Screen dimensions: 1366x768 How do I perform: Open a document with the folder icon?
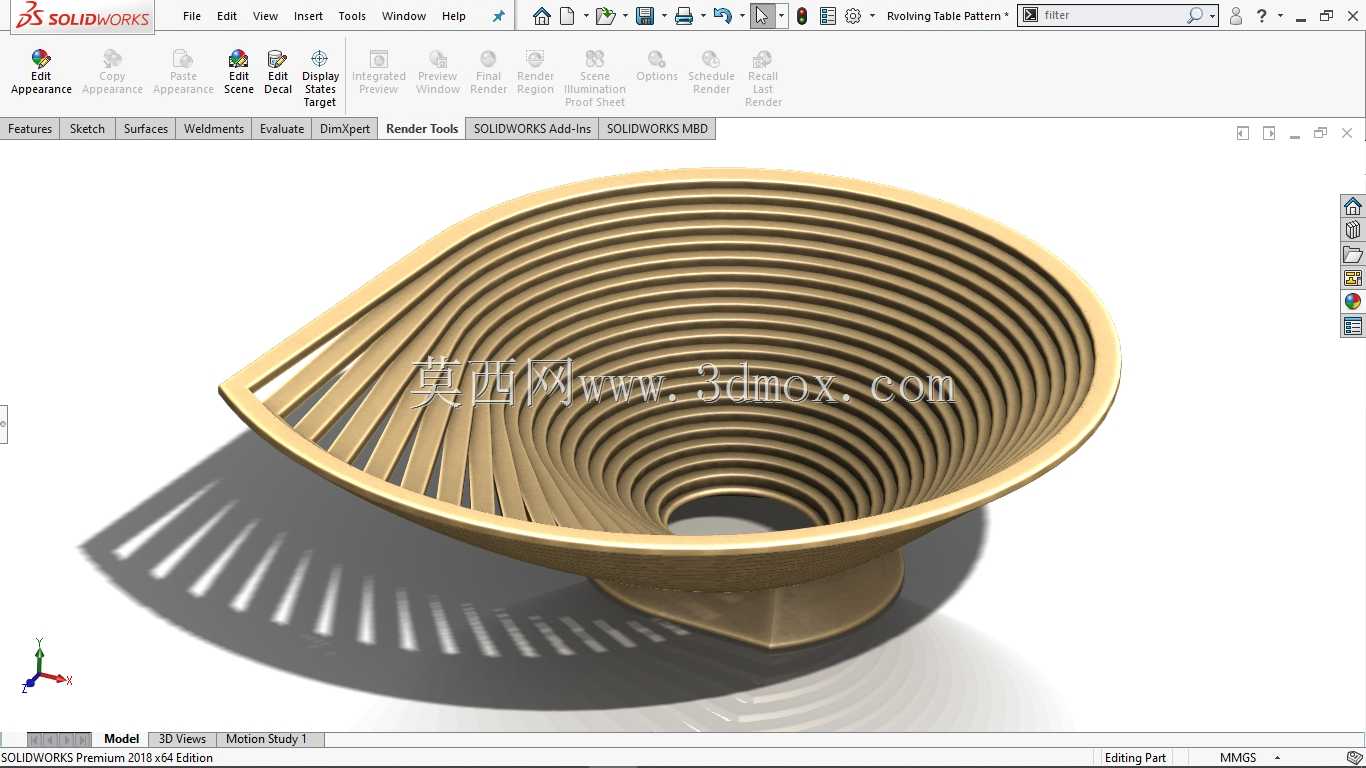(x=604, y=16)
